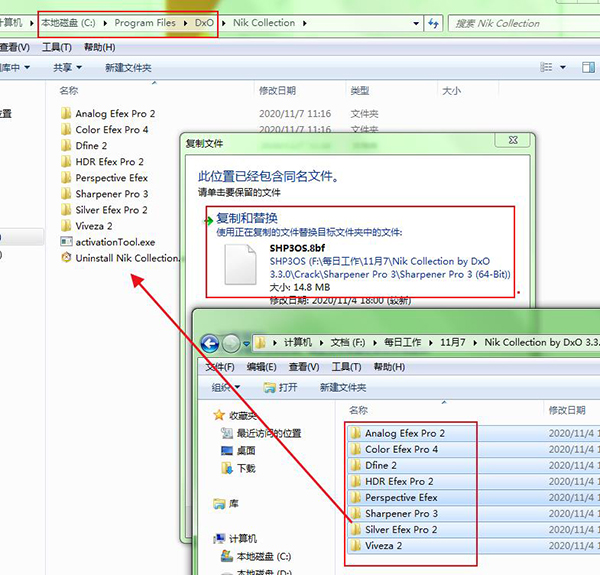
Task: Close the 复制文件 dialog
Action: coord(513,140)
